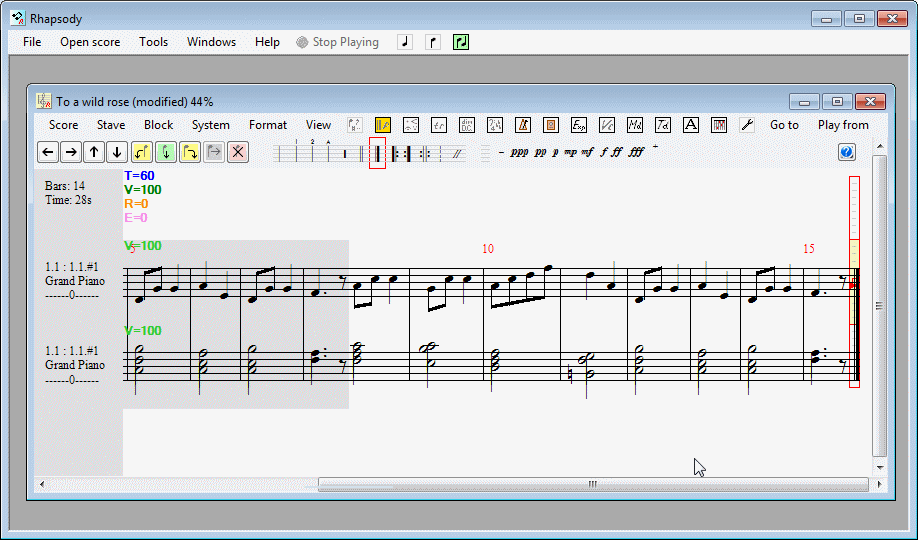Click the Open score button
The width and height of the screenshot is (918, 540).
click(90, 42)
